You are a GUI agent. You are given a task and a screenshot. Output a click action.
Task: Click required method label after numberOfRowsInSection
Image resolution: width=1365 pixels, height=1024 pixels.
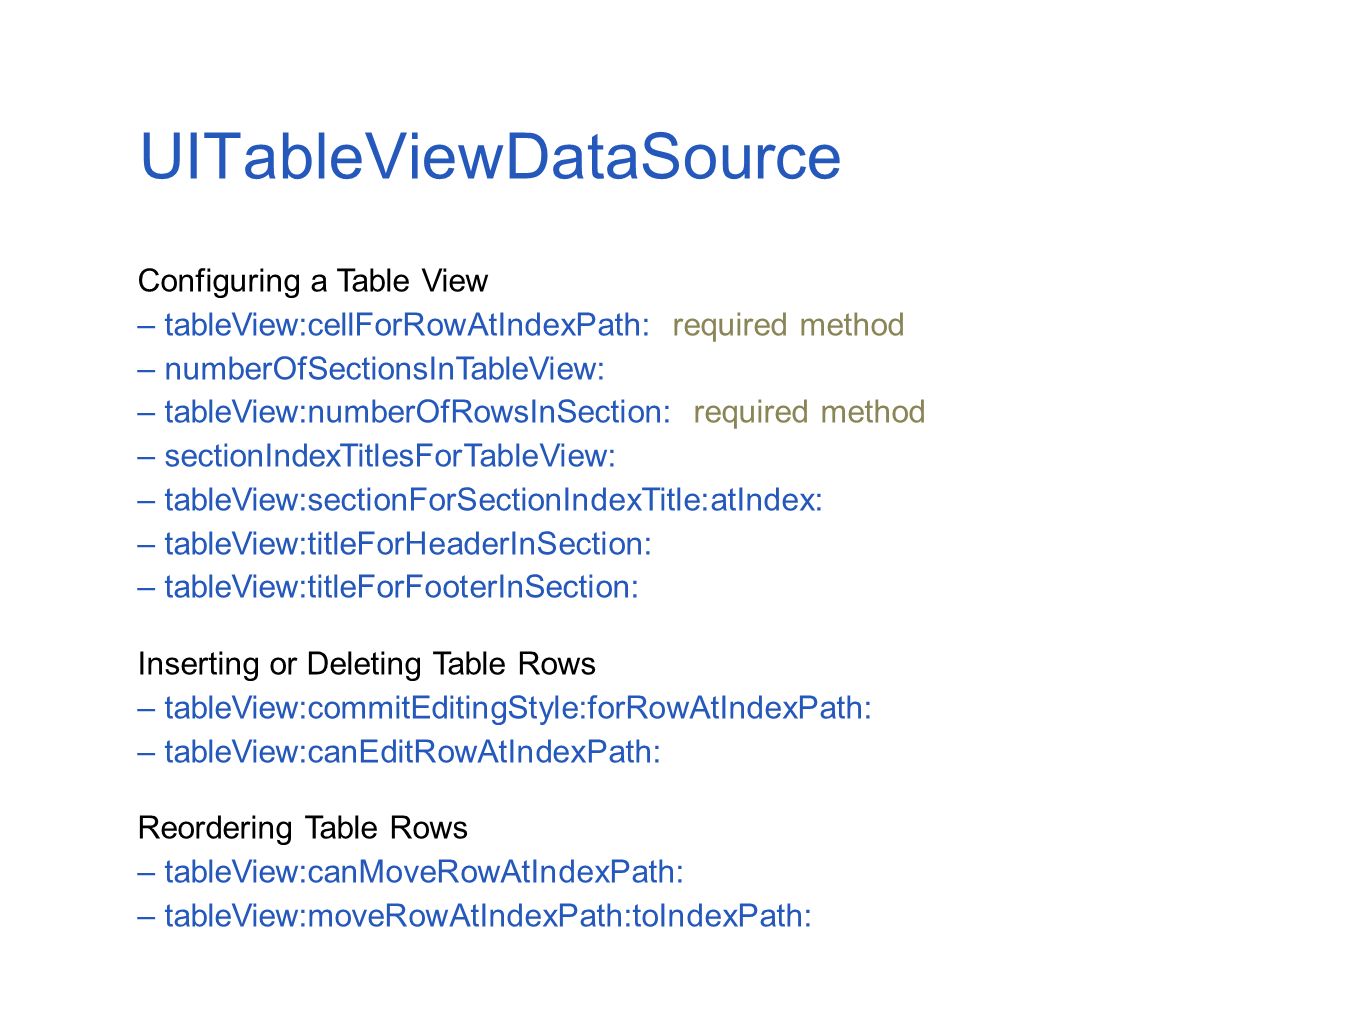[x=809, y=412]
